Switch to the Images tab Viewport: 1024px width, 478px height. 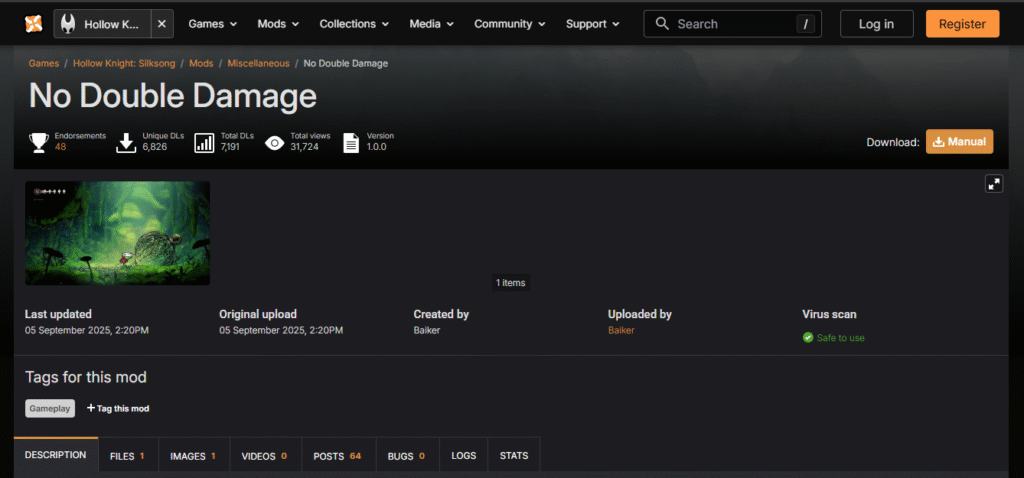194,456
